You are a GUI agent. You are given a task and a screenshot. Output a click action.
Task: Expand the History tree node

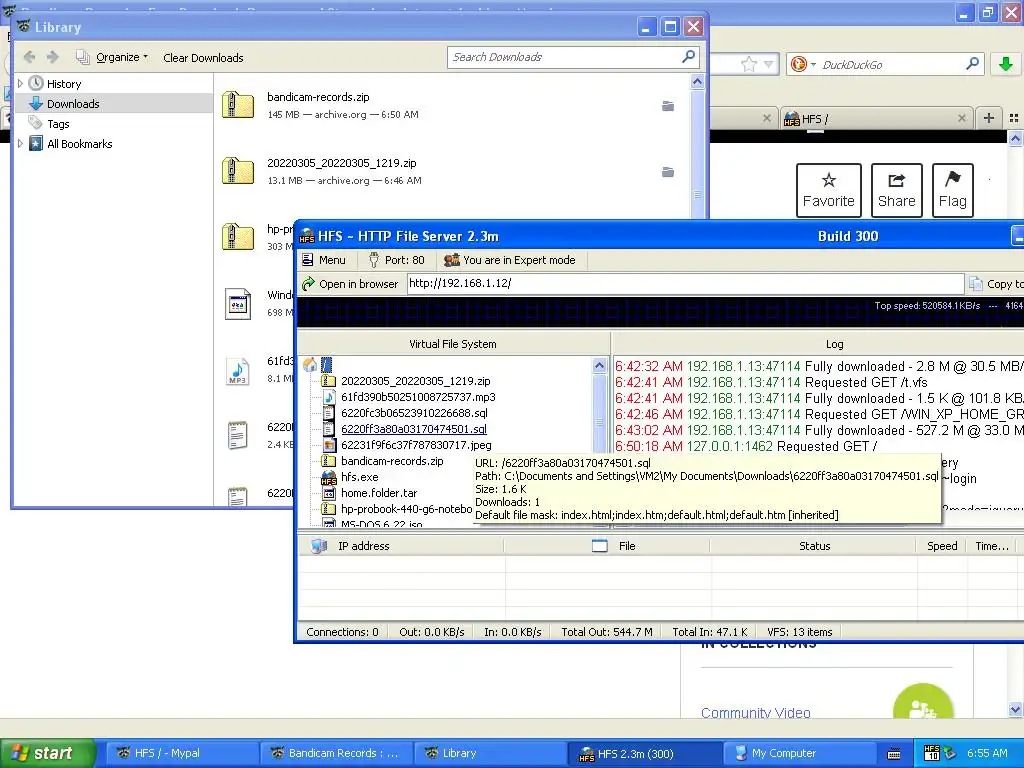click(x=20, y=84)
